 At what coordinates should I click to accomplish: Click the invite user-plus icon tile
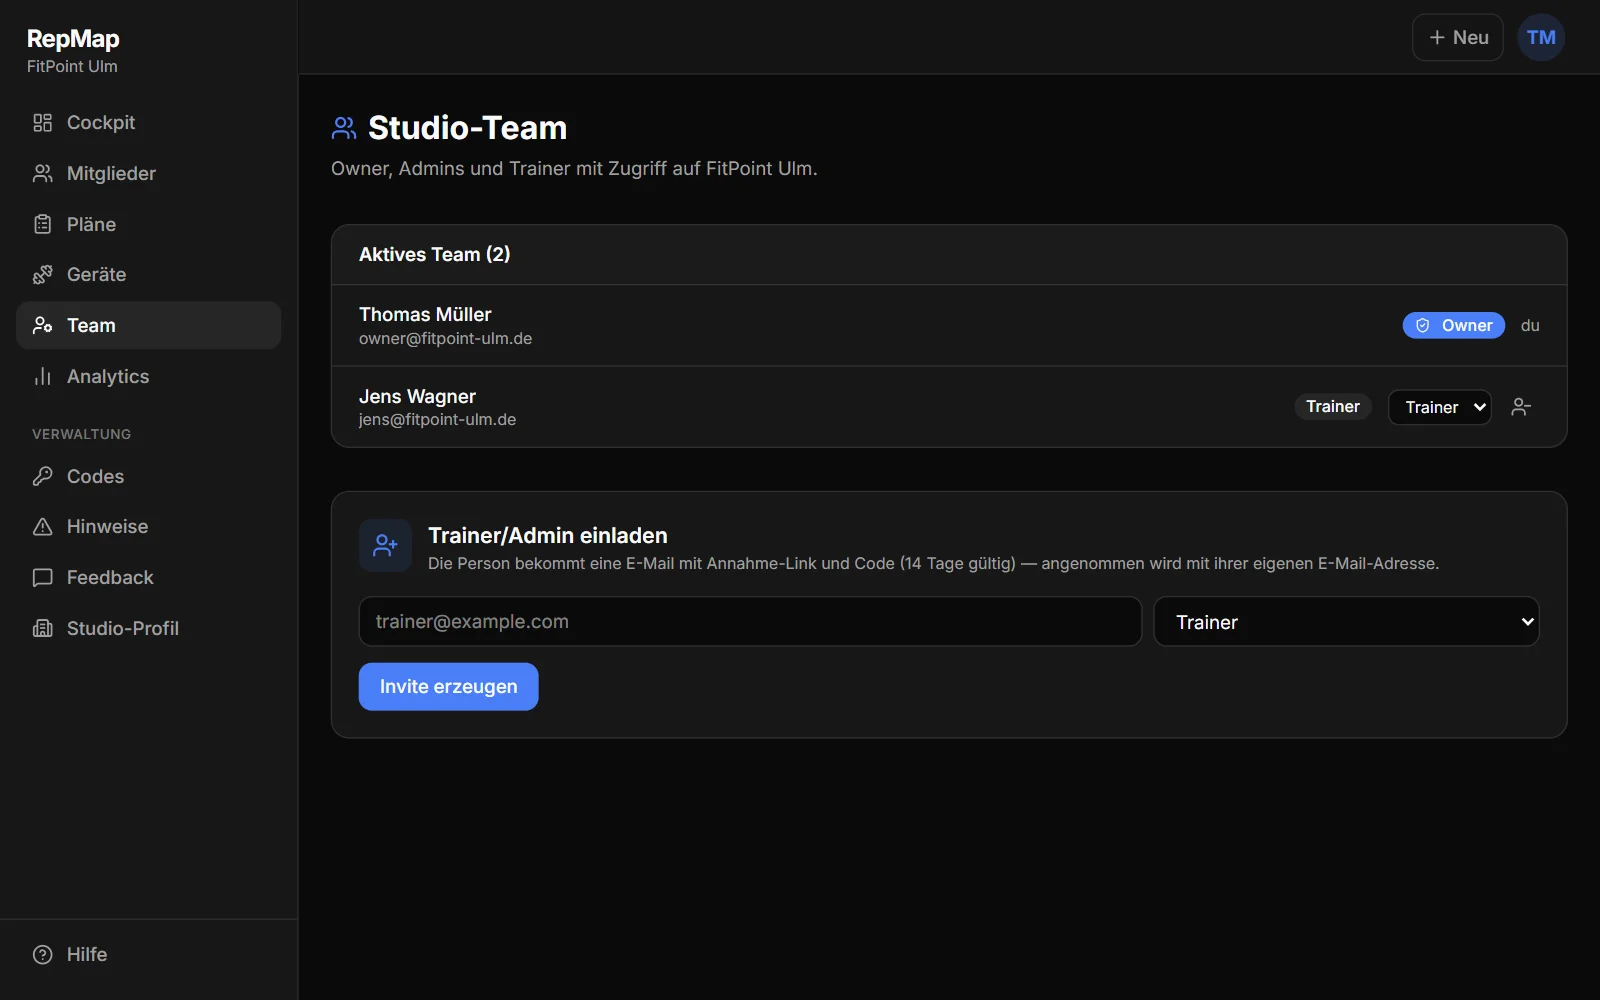click(385, 545)
